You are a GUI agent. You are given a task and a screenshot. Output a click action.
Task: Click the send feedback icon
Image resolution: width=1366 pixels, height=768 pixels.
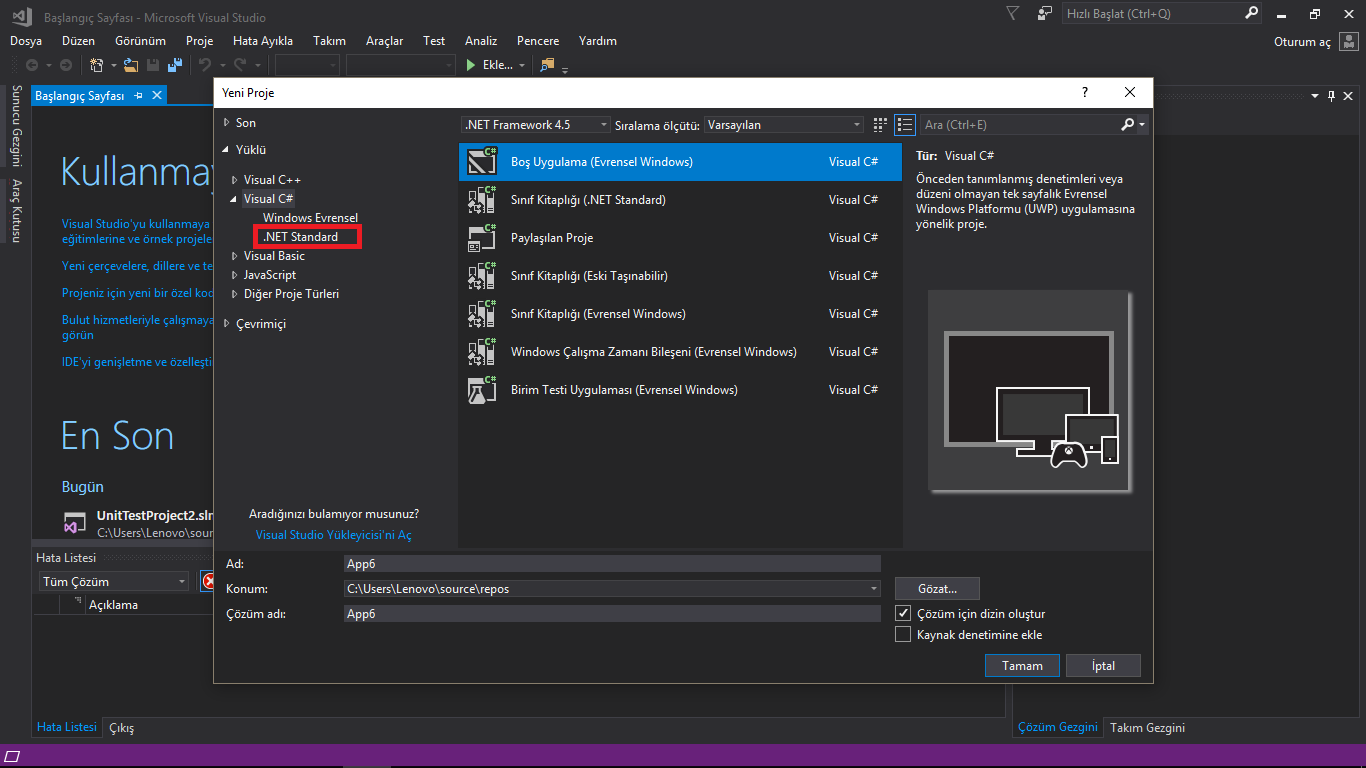[1045, 13]
